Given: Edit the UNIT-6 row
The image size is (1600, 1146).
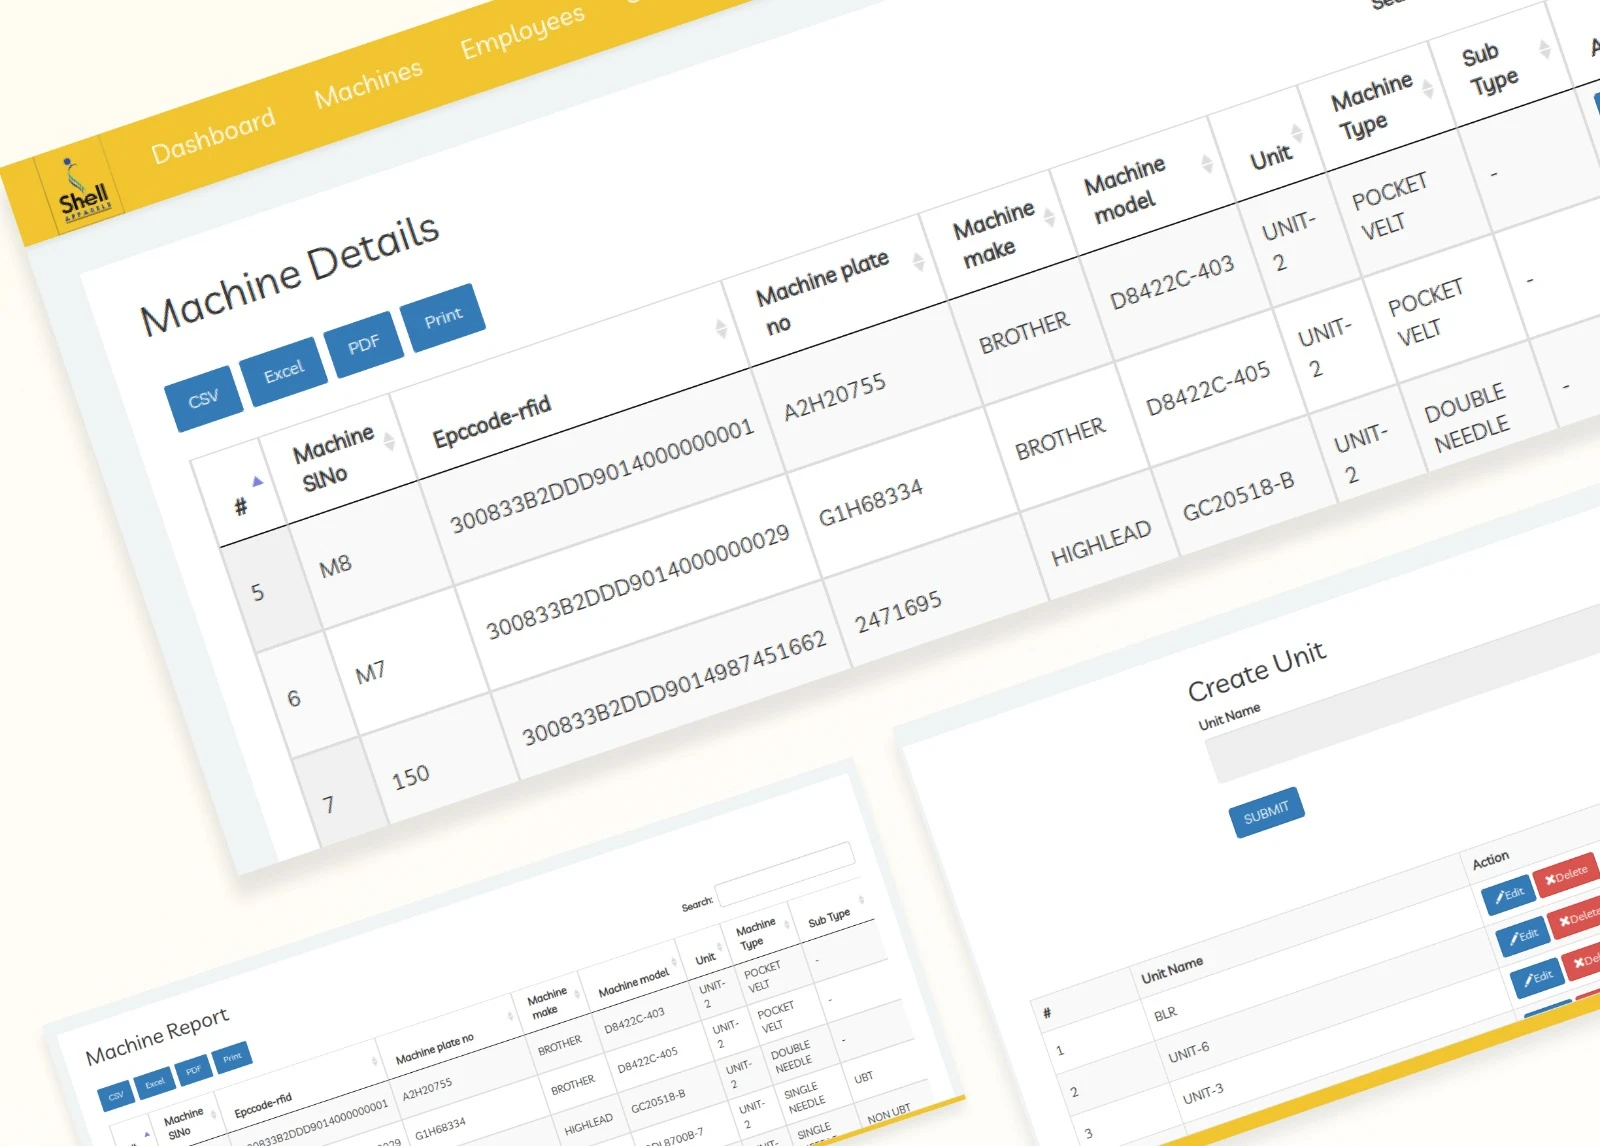Looking at the screenshot, I should pos(1523,936).
